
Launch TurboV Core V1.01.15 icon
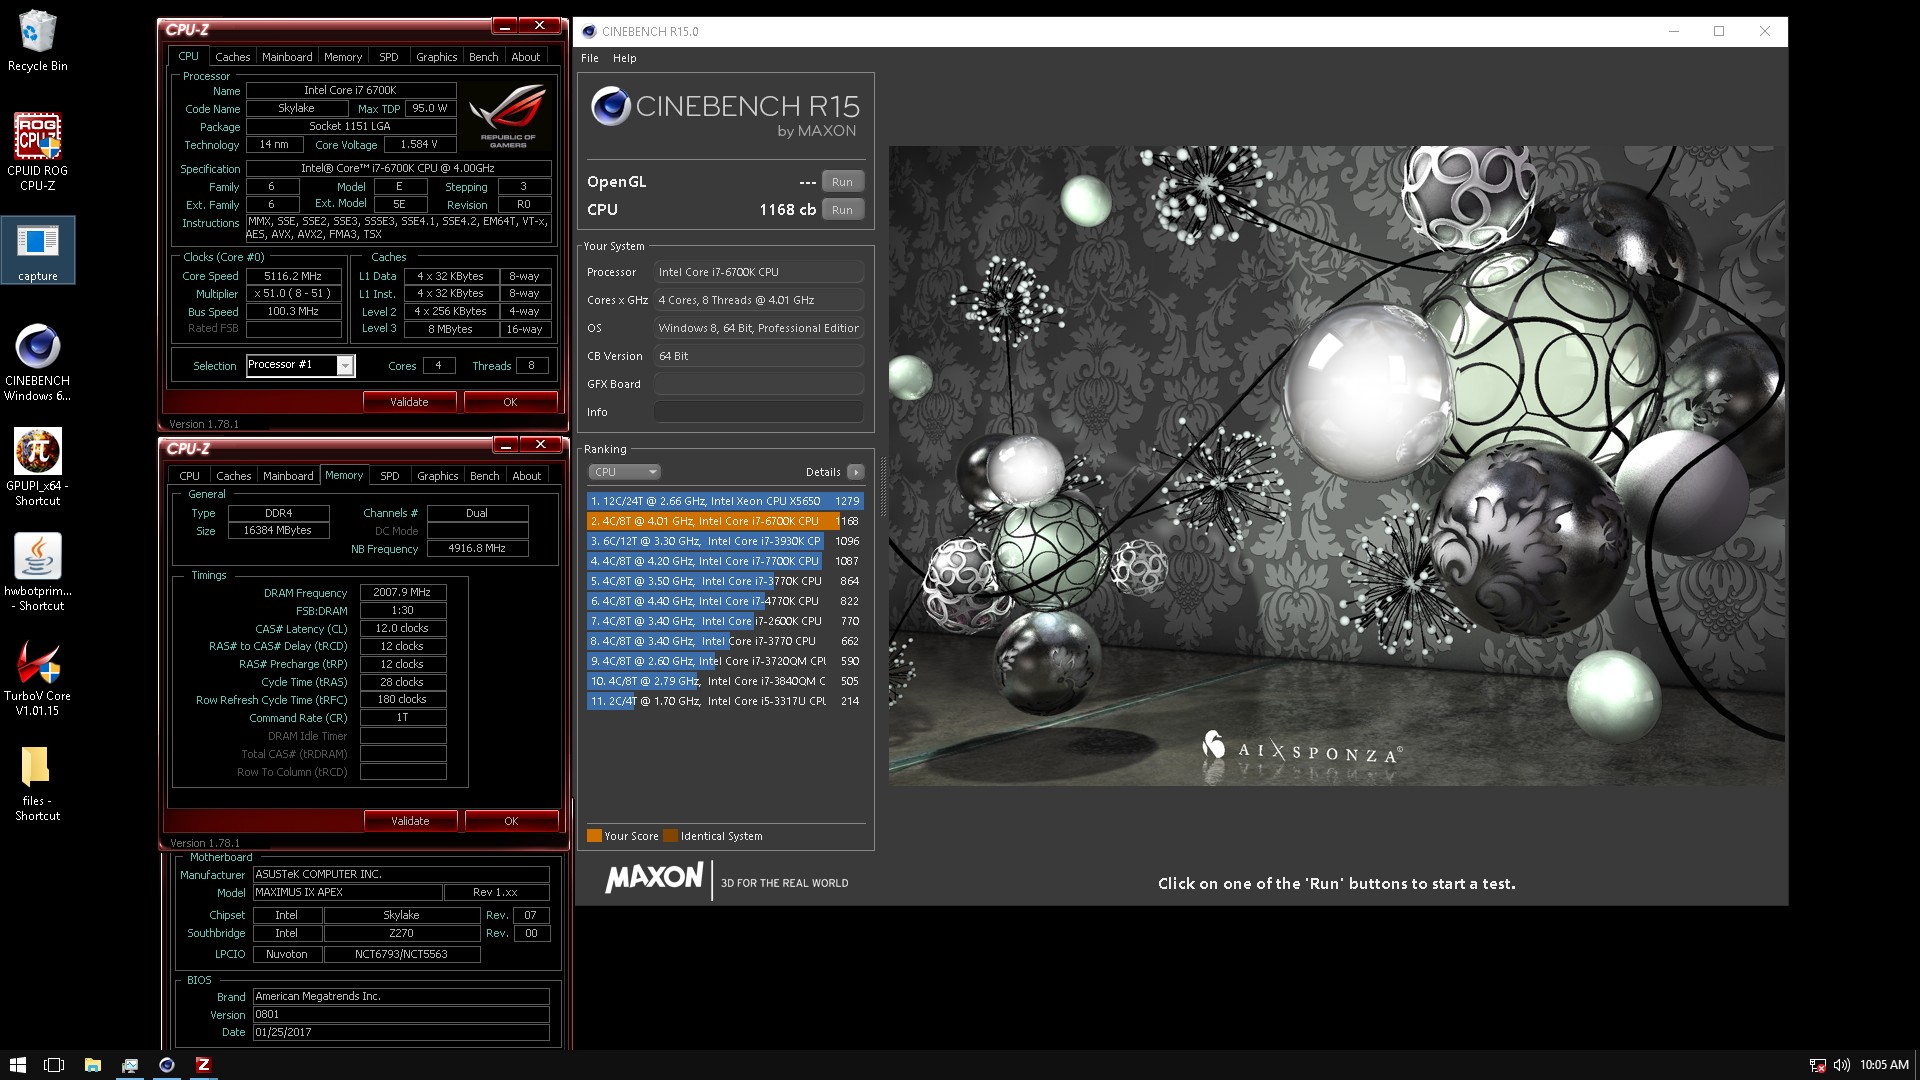pos(37,677)
